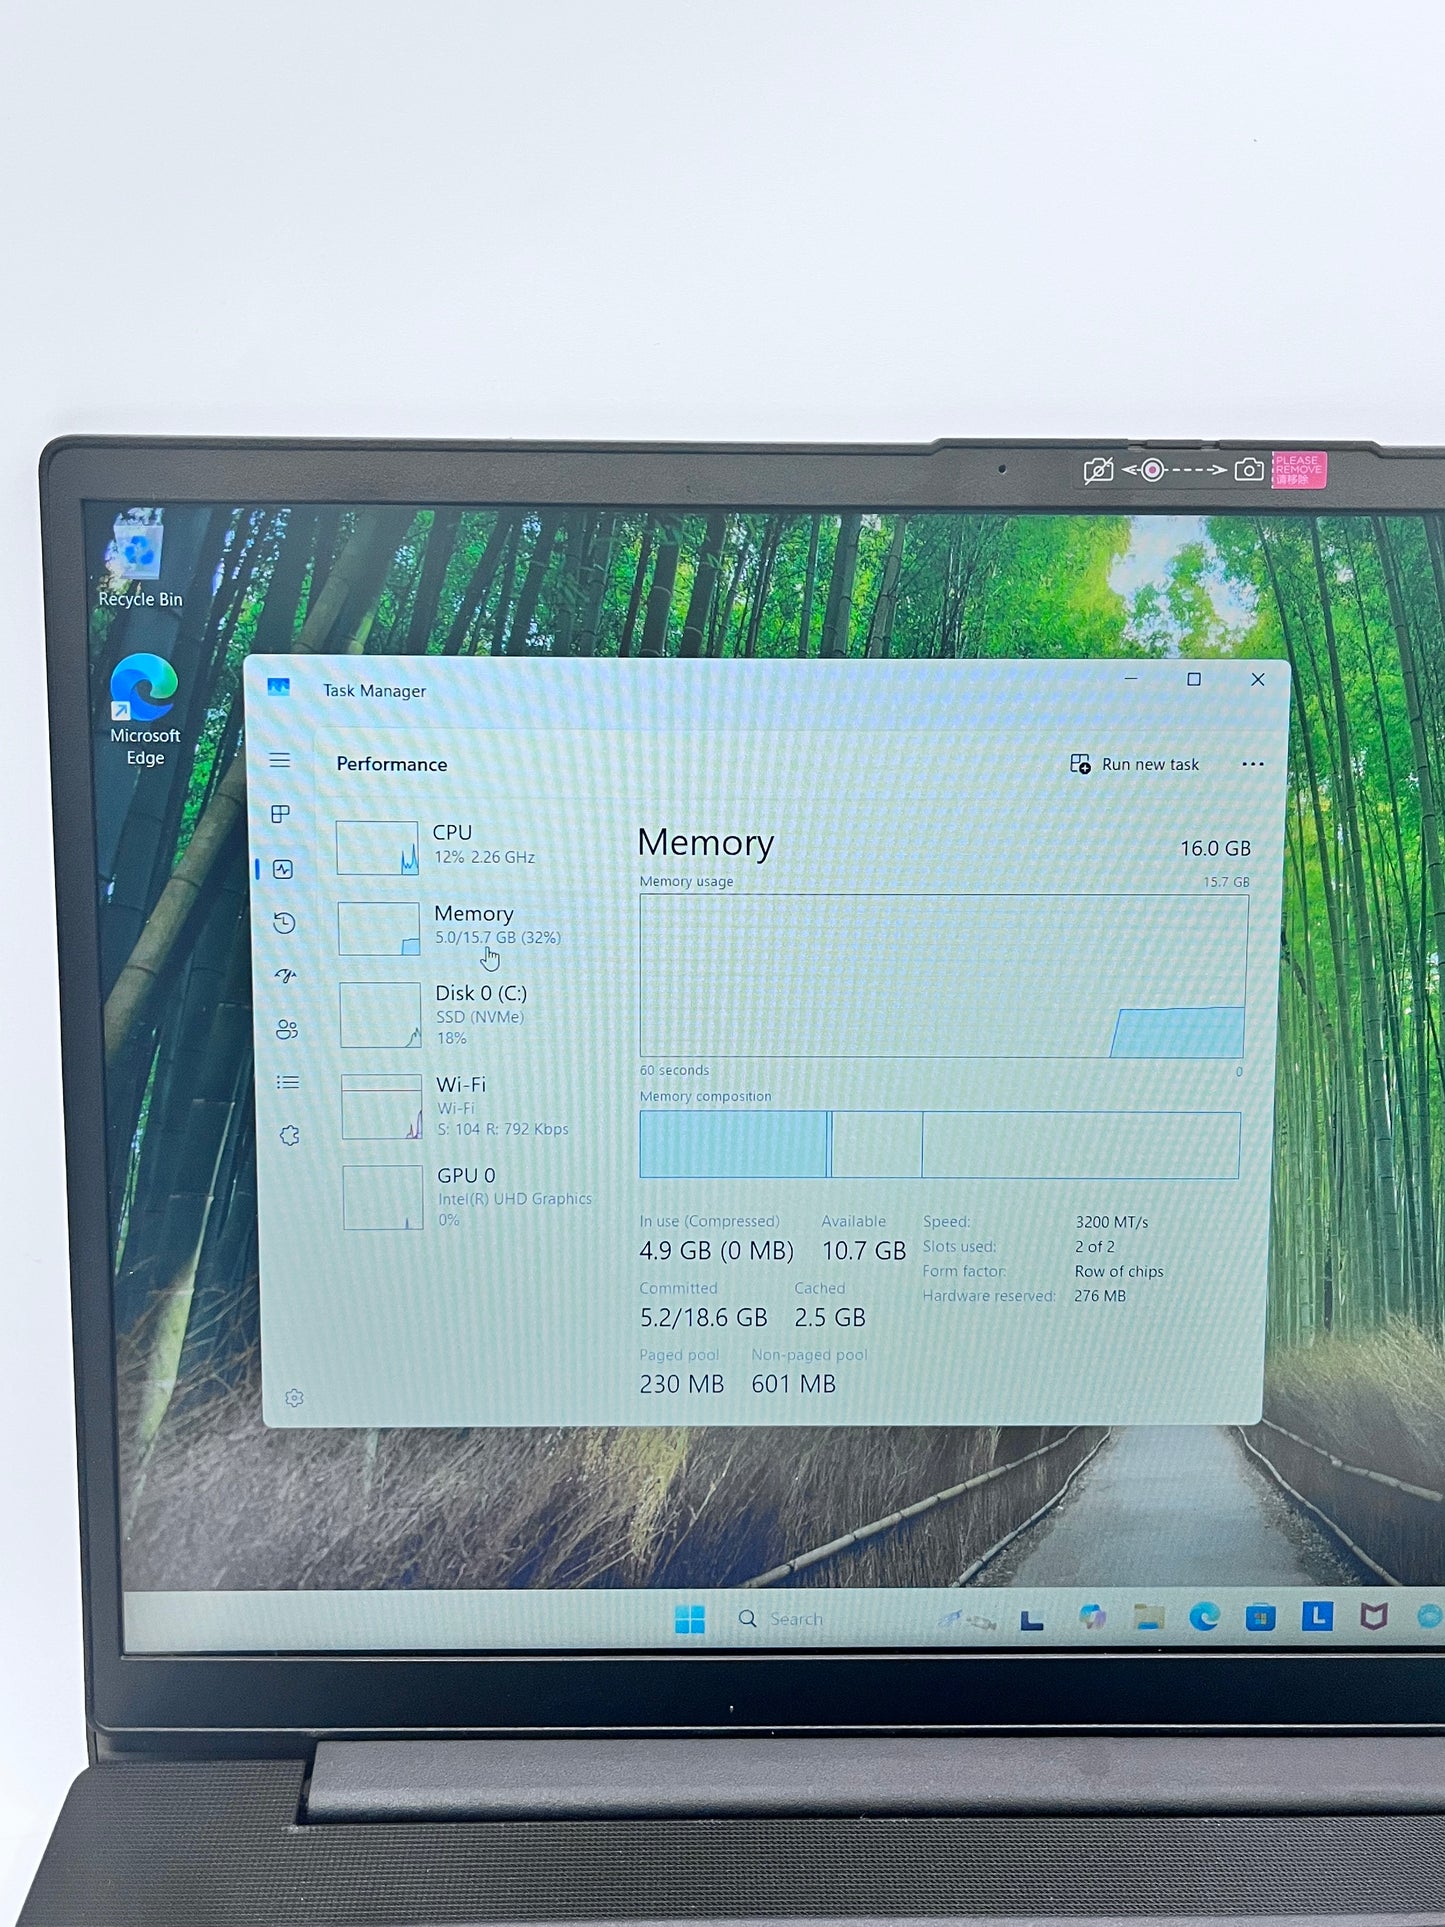Screen dimensions: 1445x1927
Task: Open Microsoft Edge from the taskbar
Action: click(x=1204, y=1617)
